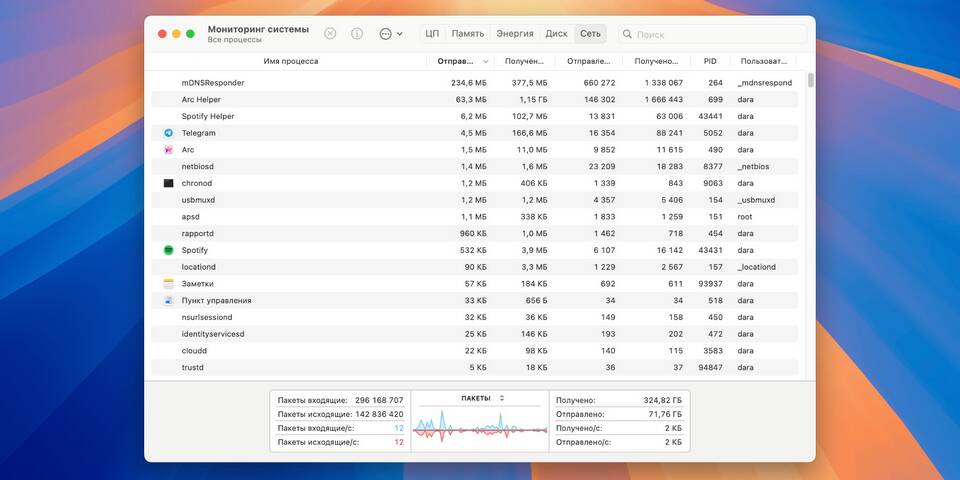960x480 pixels.
Task: Switch to the Энергия tab
Action: 515,34
